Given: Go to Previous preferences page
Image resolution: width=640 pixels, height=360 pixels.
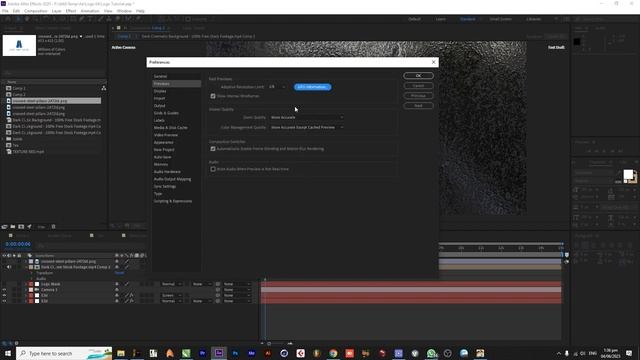Looking at the screenshot, I should [x=418, y=96].
